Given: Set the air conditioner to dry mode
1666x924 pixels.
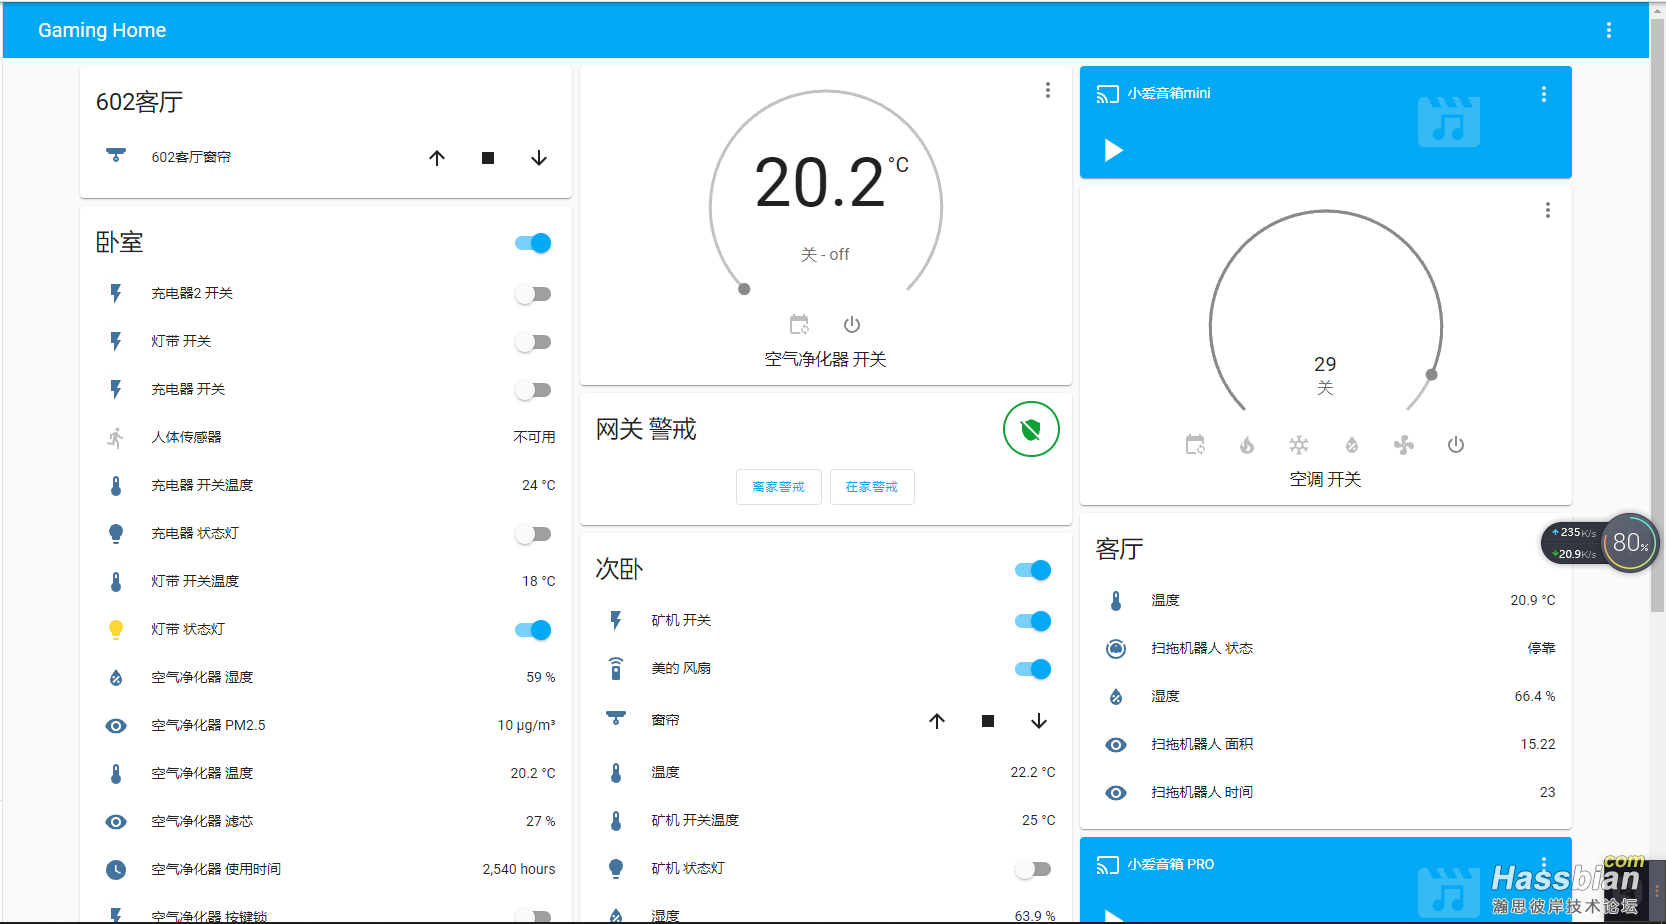Looking at the screenshot, I should click(1352, 444).
